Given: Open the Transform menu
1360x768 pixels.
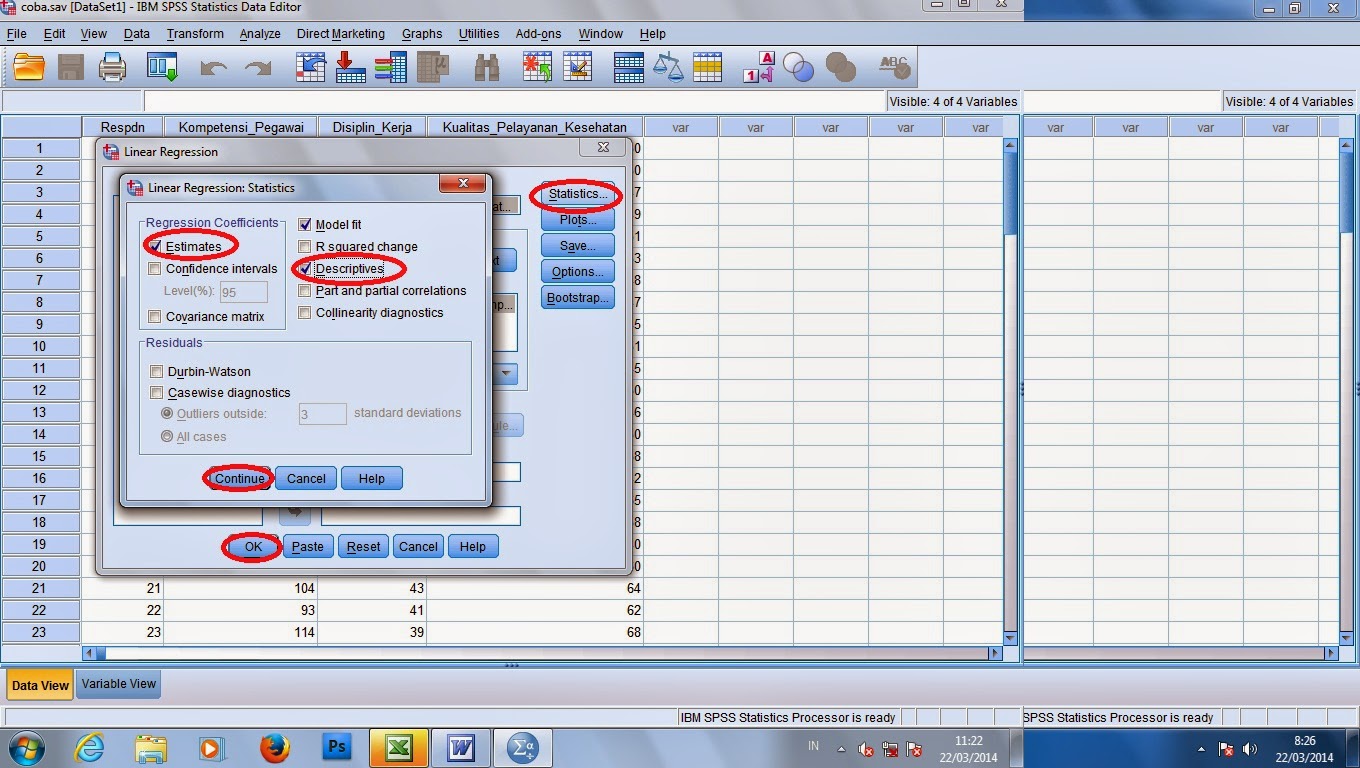Looking at the screenshot, I should click(x=195, y=34).
